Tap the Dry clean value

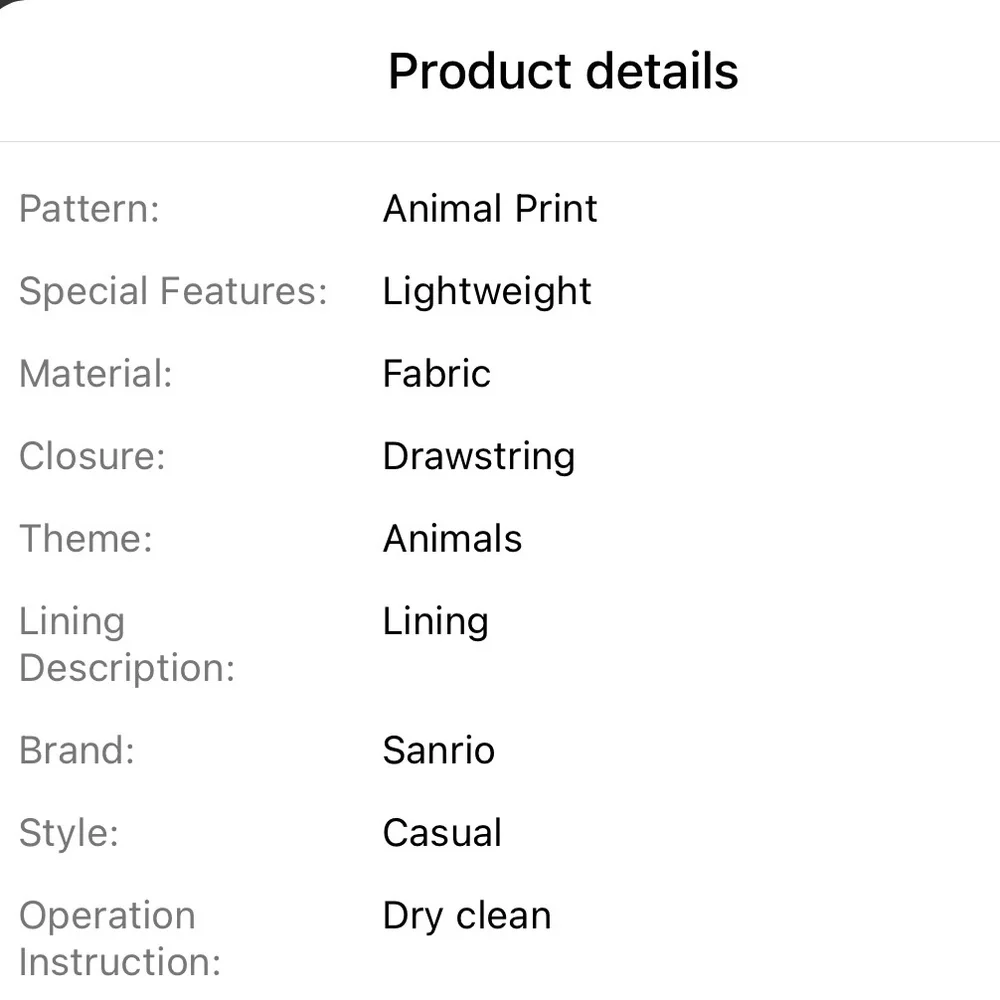[x=467, y=916]
